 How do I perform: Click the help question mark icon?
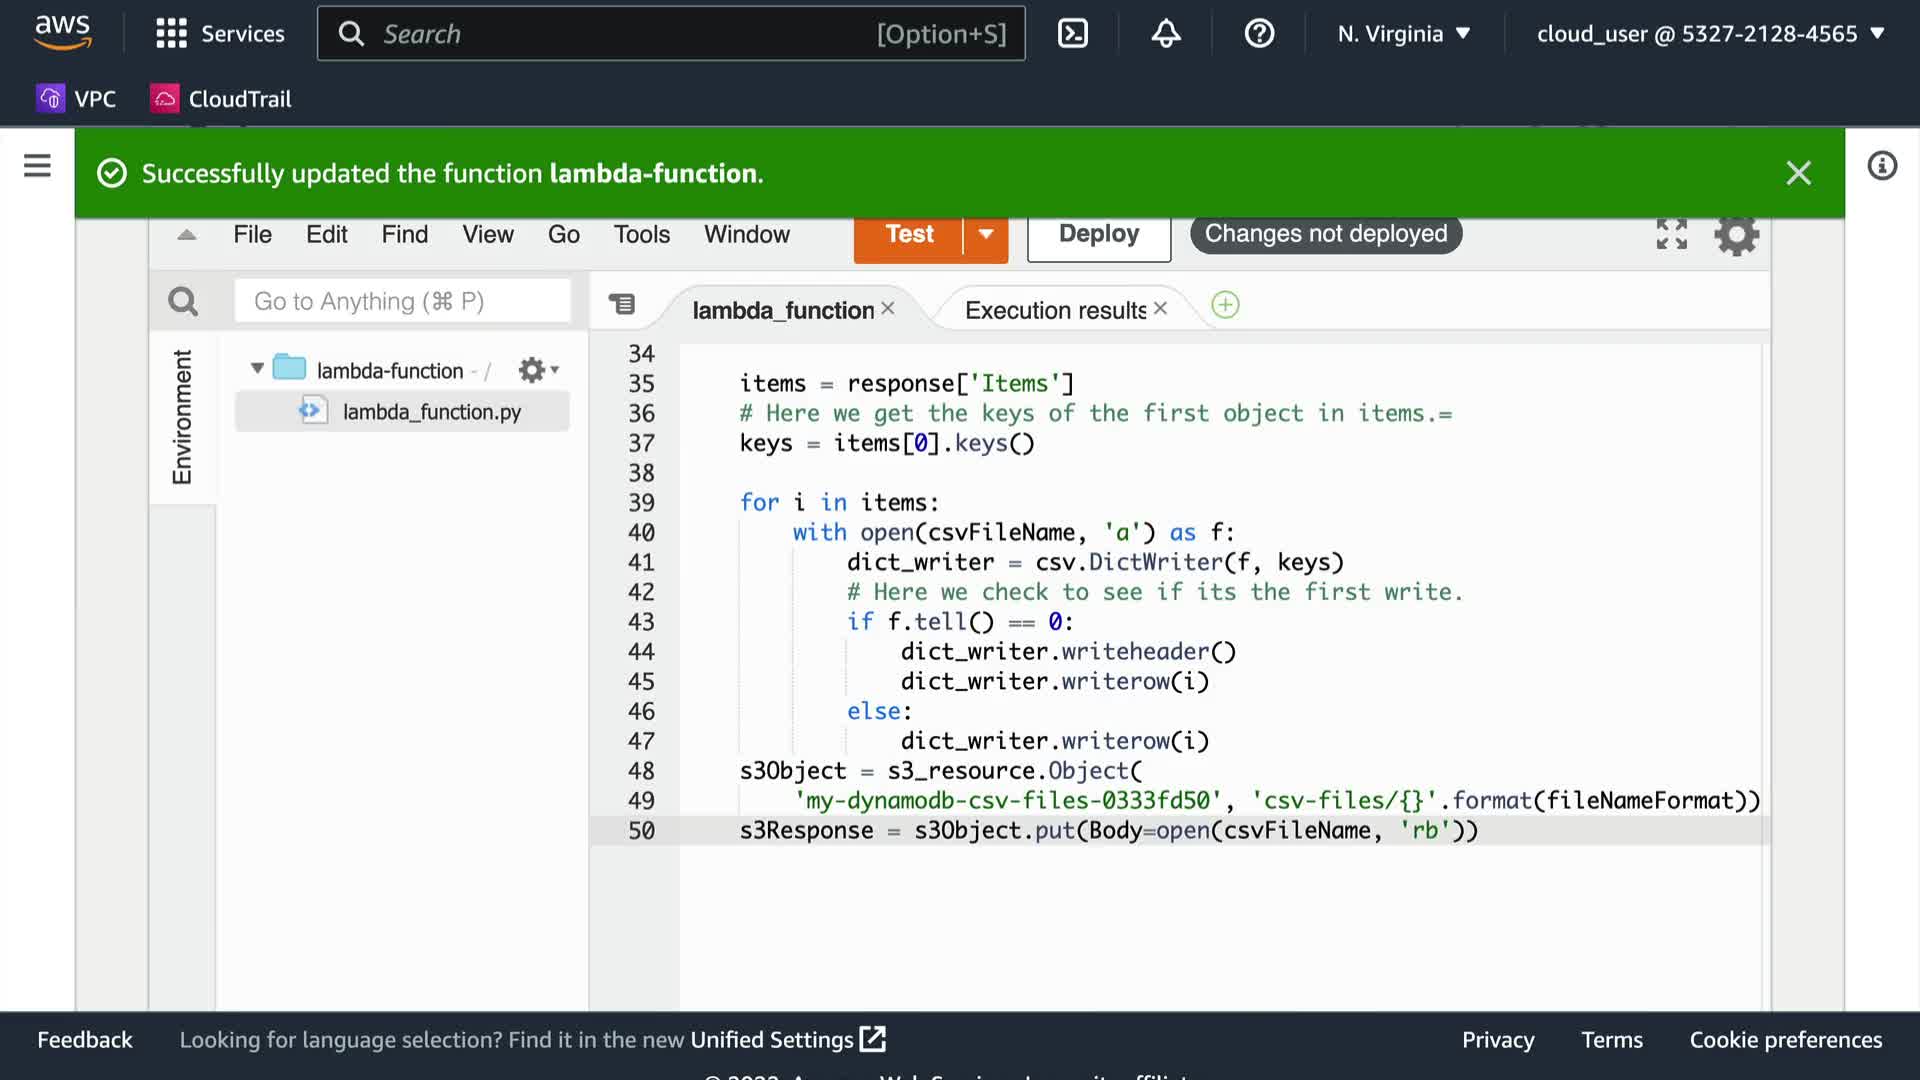pyautogui.click(x=1259, y=34)
